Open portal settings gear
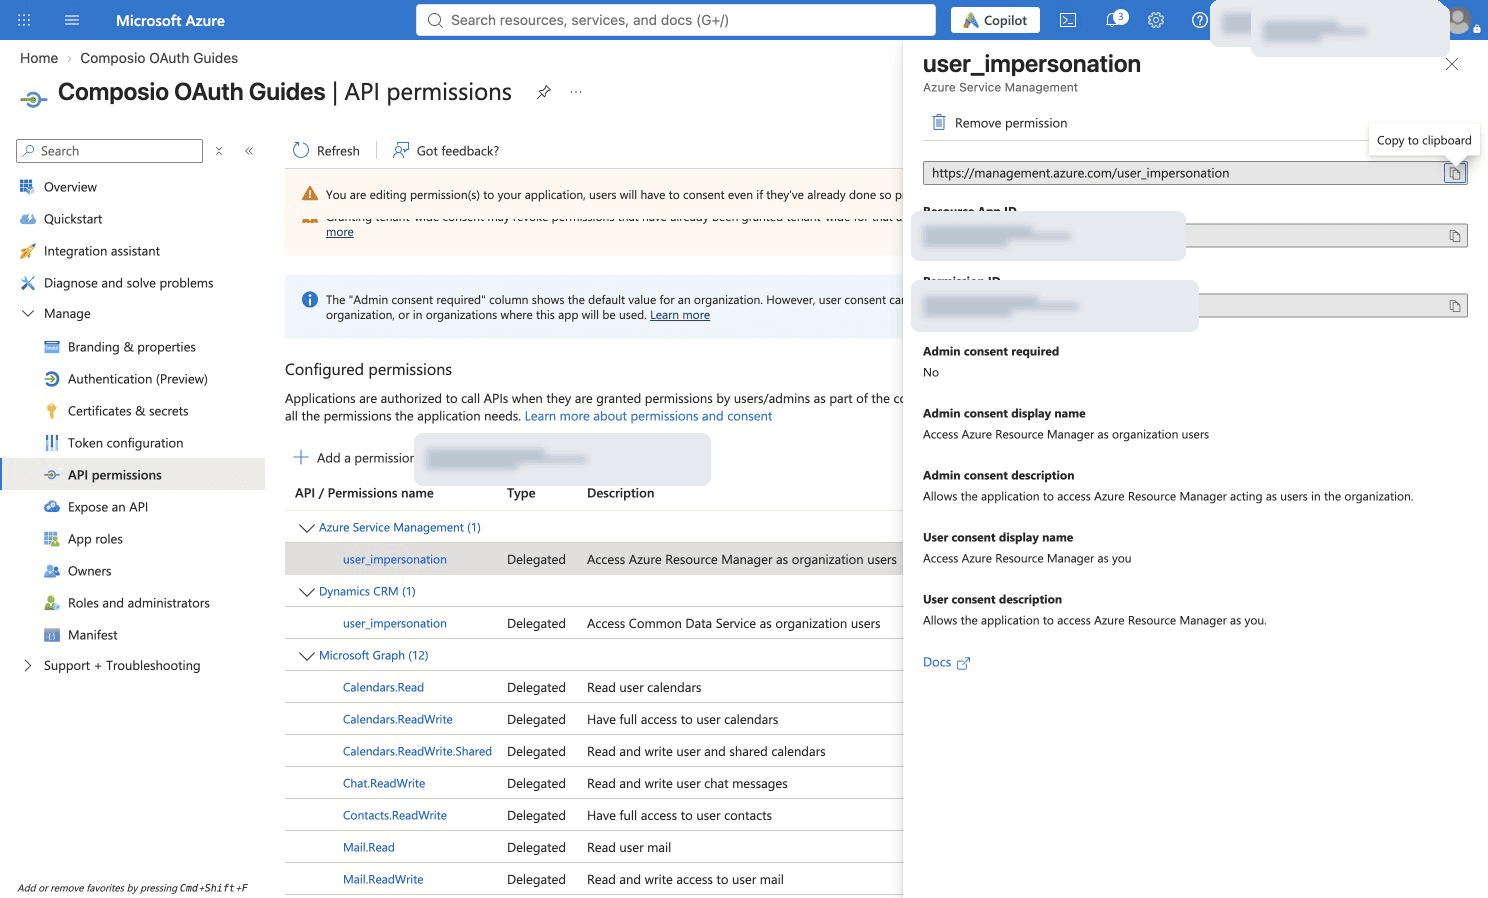The width and height of the screenshot is (1488, 898). click(1156, 20)
